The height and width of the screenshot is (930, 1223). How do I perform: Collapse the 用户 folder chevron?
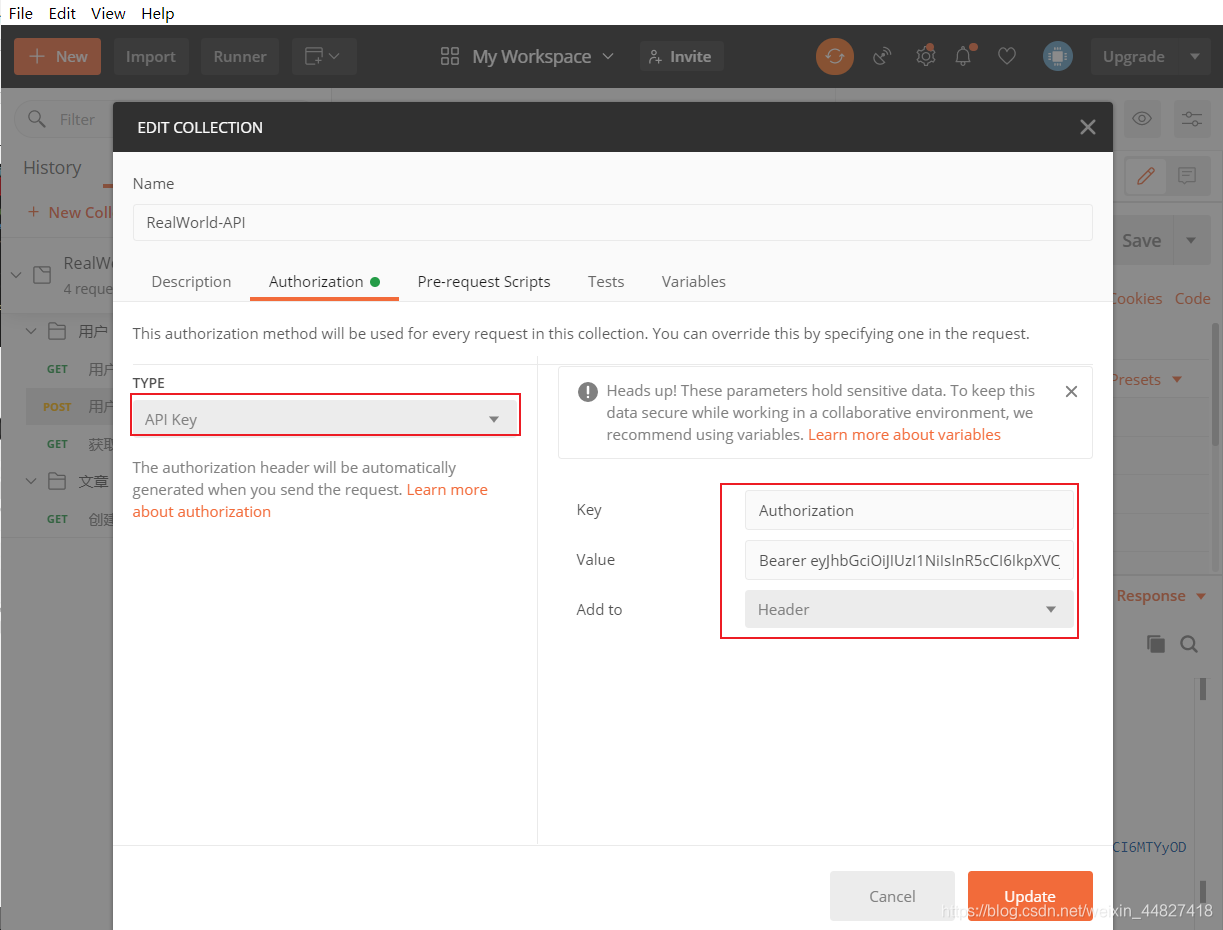31,331
